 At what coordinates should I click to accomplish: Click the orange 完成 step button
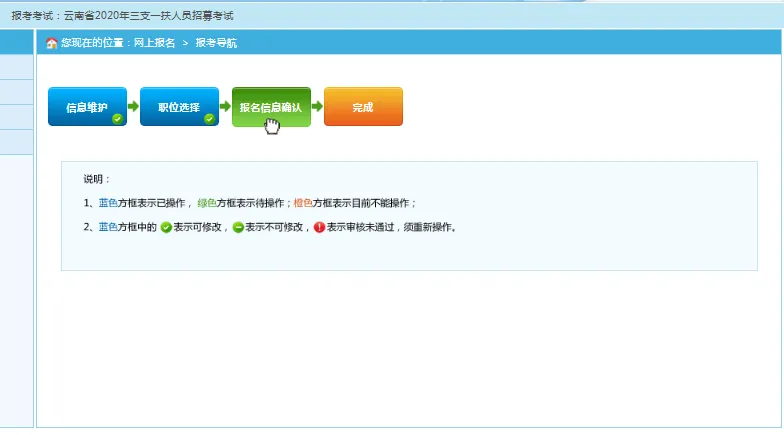[364, 106]
